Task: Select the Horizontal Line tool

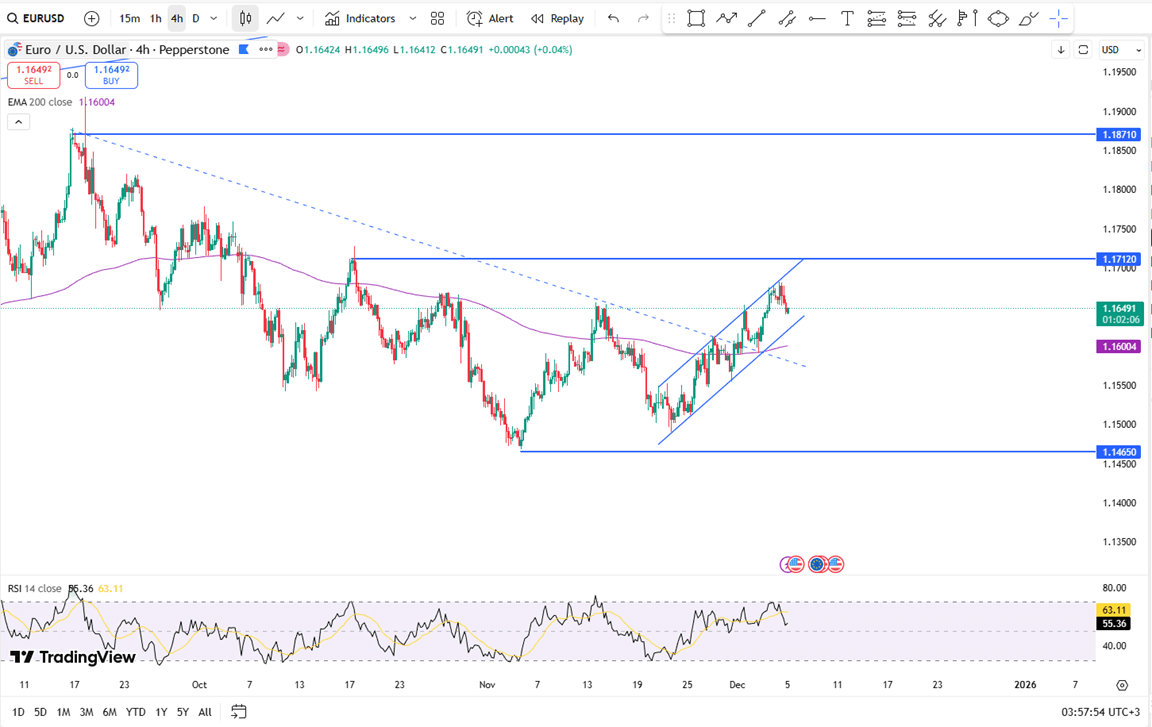Action: [817, 18]
